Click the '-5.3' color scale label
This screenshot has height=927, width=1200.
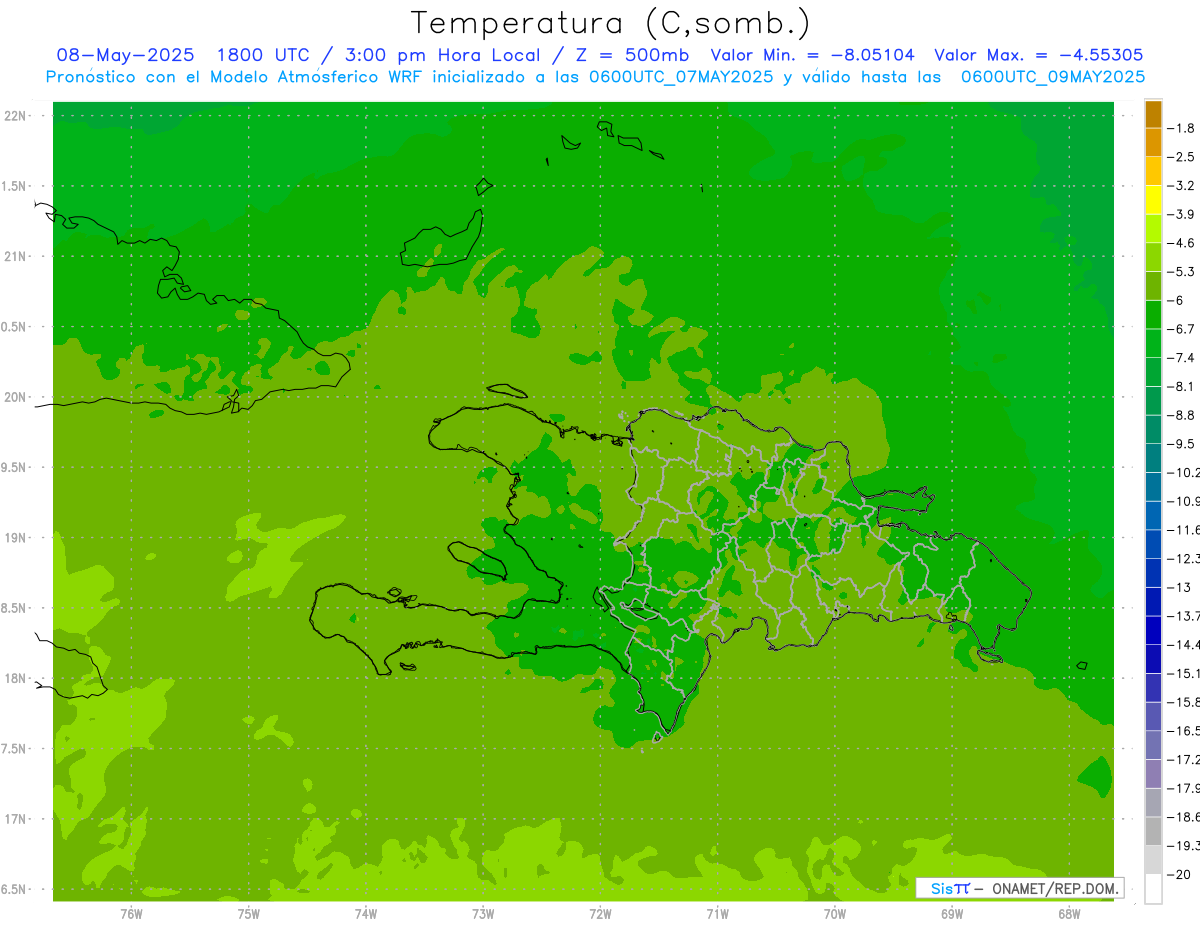pos(1180,271)
